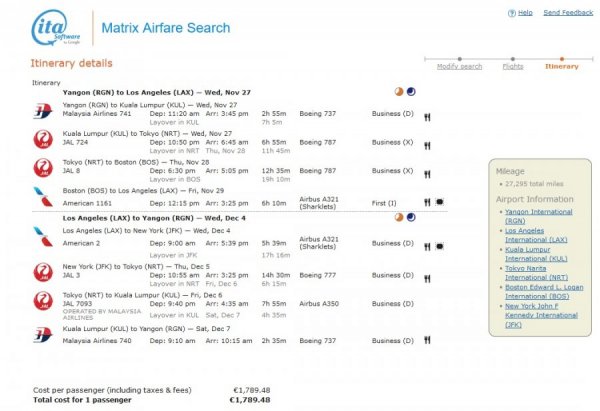The height and width of the screenshot is (411, 600).
Task: Select the American 1161 flight number
Action: coord(87,203)
